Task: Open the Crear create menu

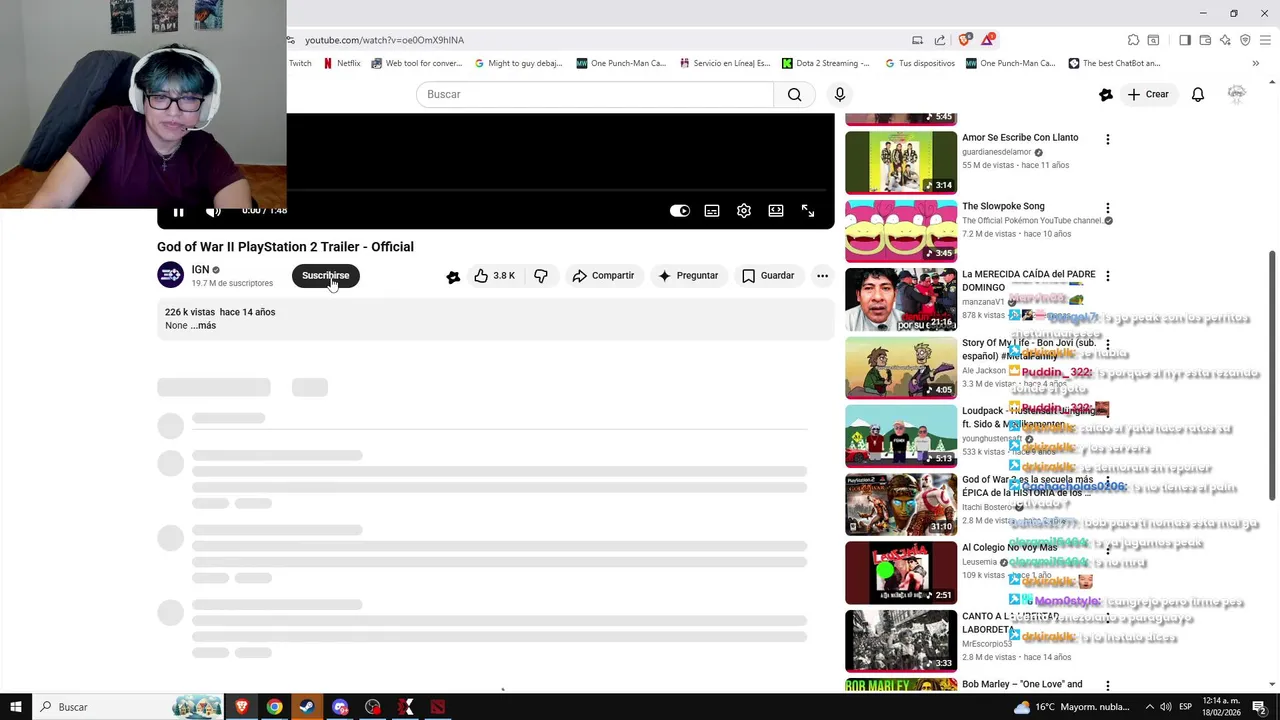Action: [x=1148, y=94]
